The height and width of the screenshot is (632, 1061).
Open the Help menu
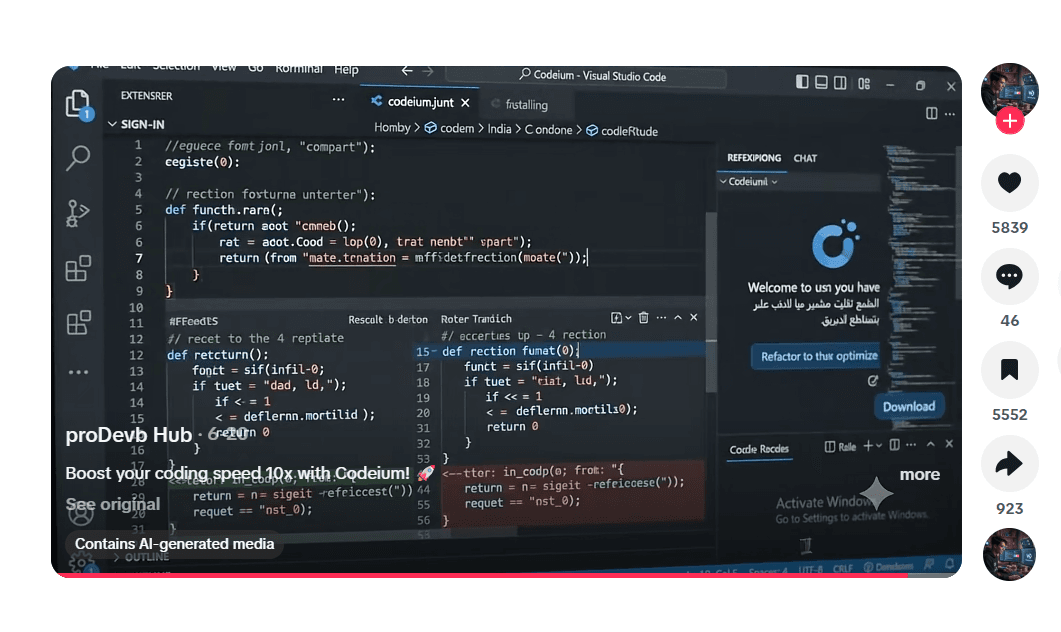(346, 70)
